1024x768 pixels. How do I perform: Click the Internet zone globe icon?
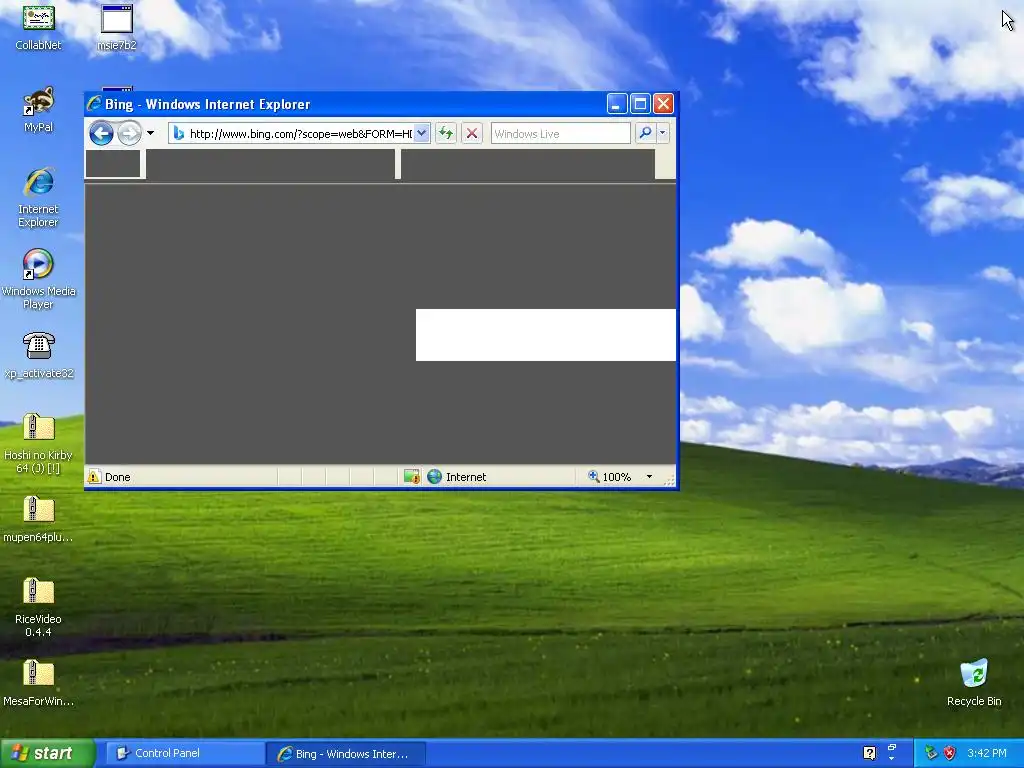(434, 477)
